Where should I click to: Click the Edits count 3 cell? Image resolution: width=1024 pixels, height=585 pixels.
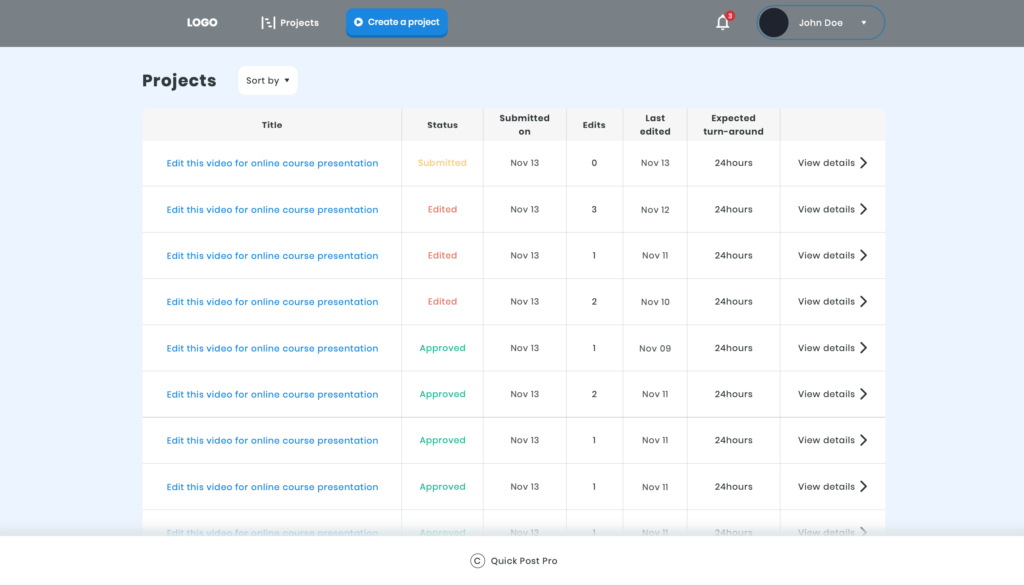click(594, 210)
